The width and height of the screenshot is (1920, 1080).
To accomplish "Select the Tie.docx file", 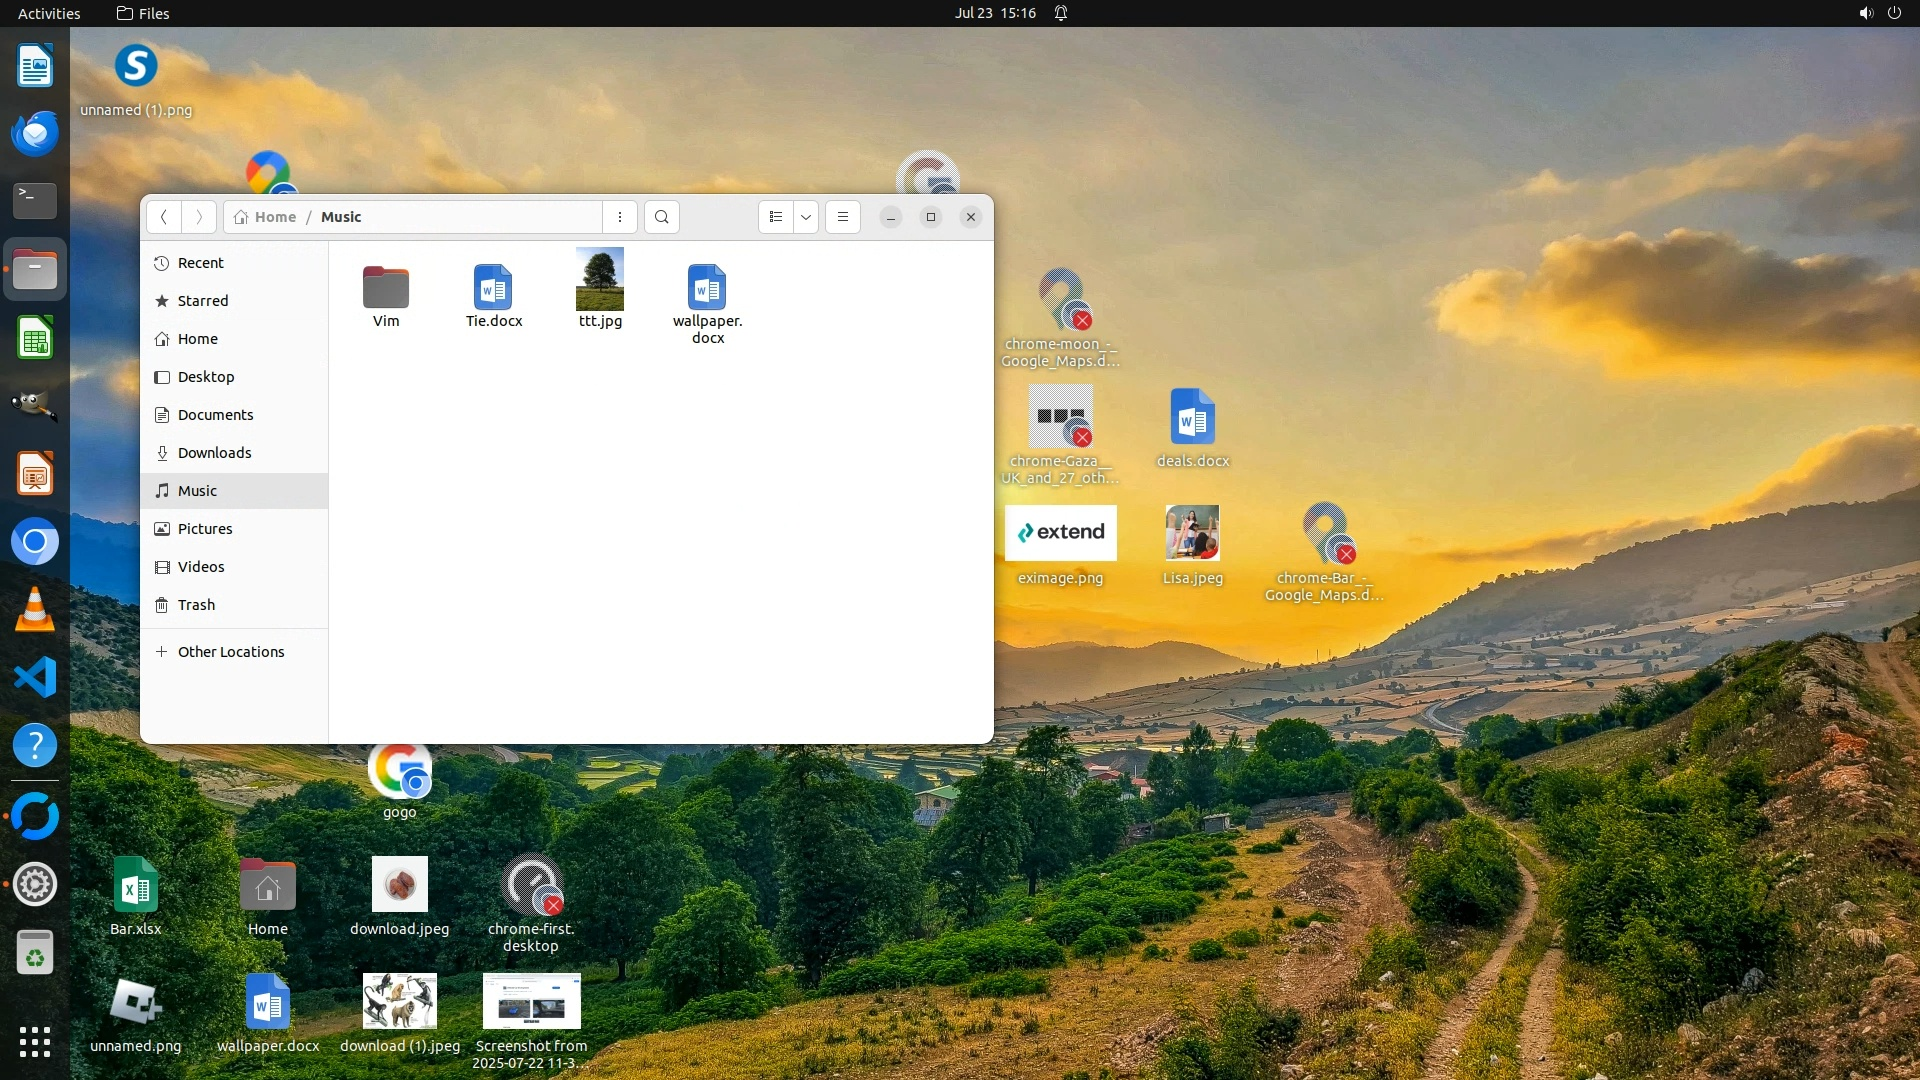I will coord(493,289).
